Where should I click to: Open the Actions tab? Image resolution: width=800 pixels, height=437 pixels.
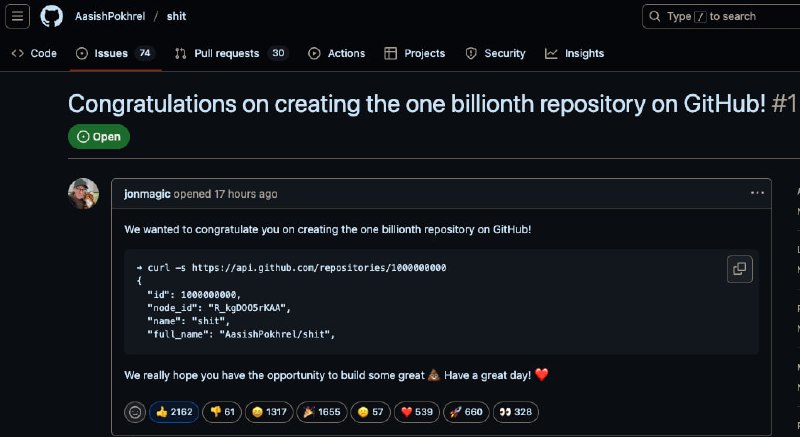337,54
